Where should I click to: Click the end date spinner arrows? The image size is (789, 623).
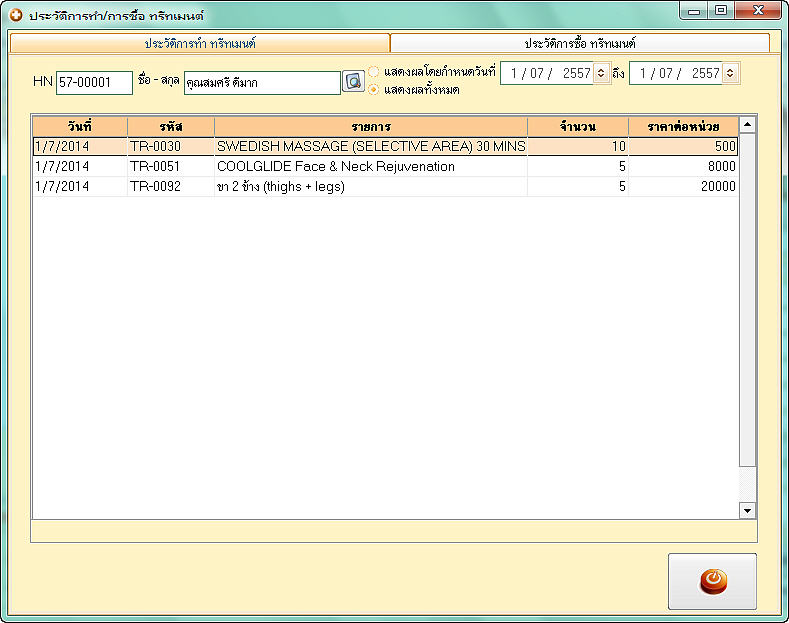(x=730, y=73)
